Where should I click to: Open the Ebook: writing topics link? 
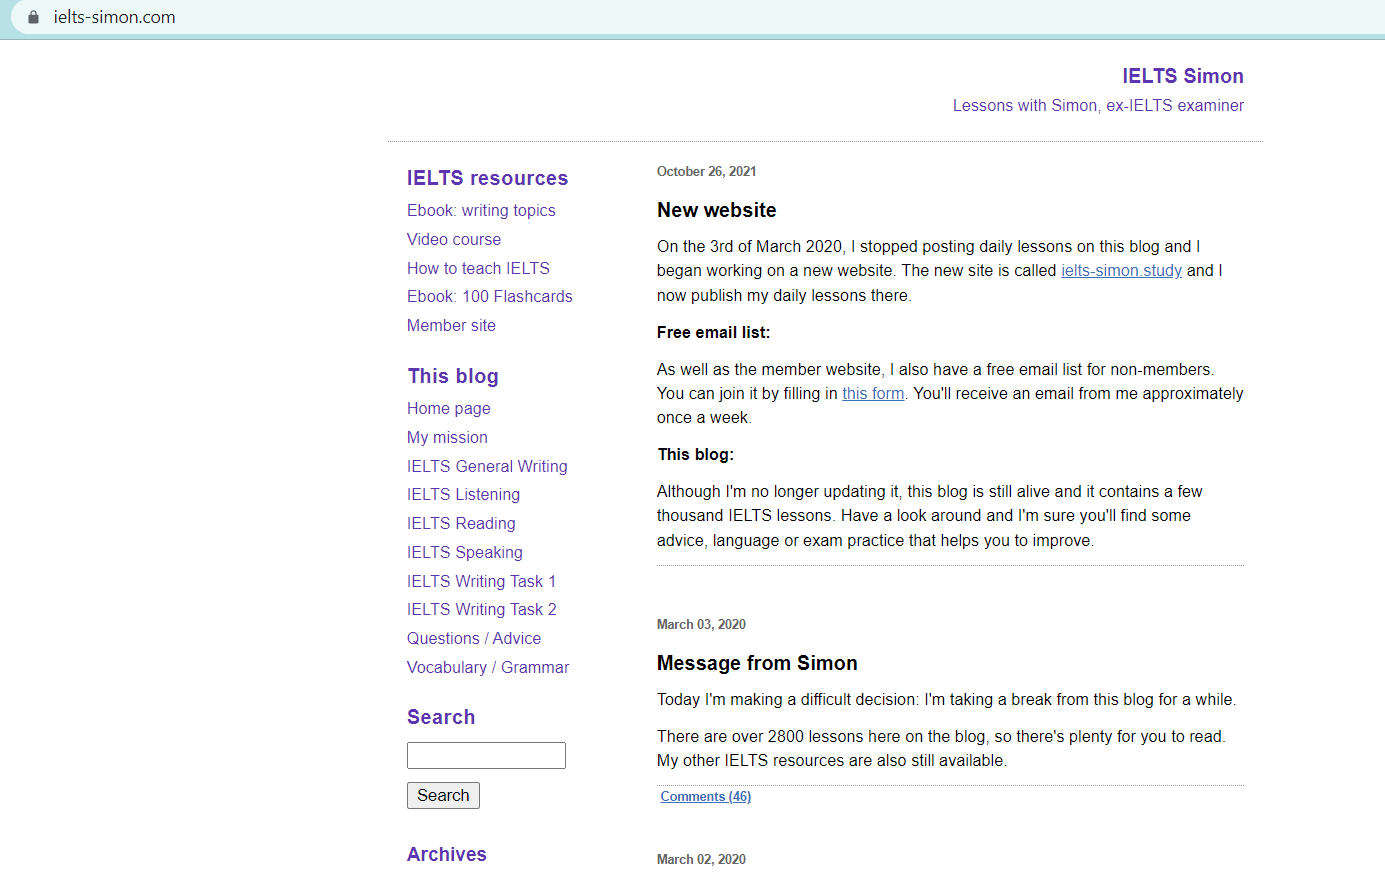481,210
